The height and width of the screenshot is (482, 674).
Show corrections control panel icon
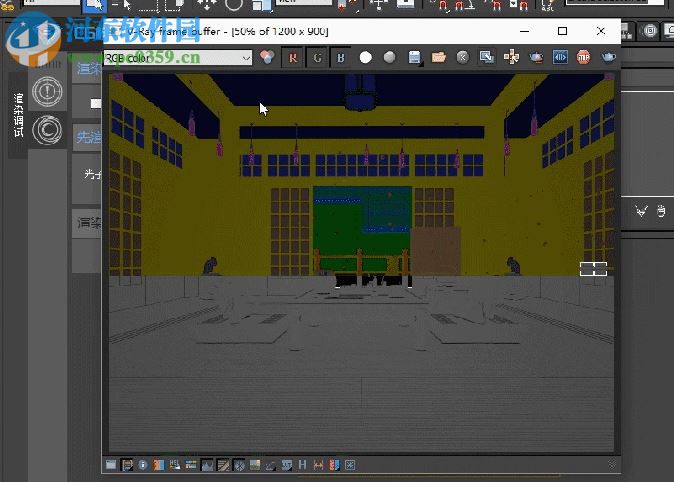pos(111,465)
